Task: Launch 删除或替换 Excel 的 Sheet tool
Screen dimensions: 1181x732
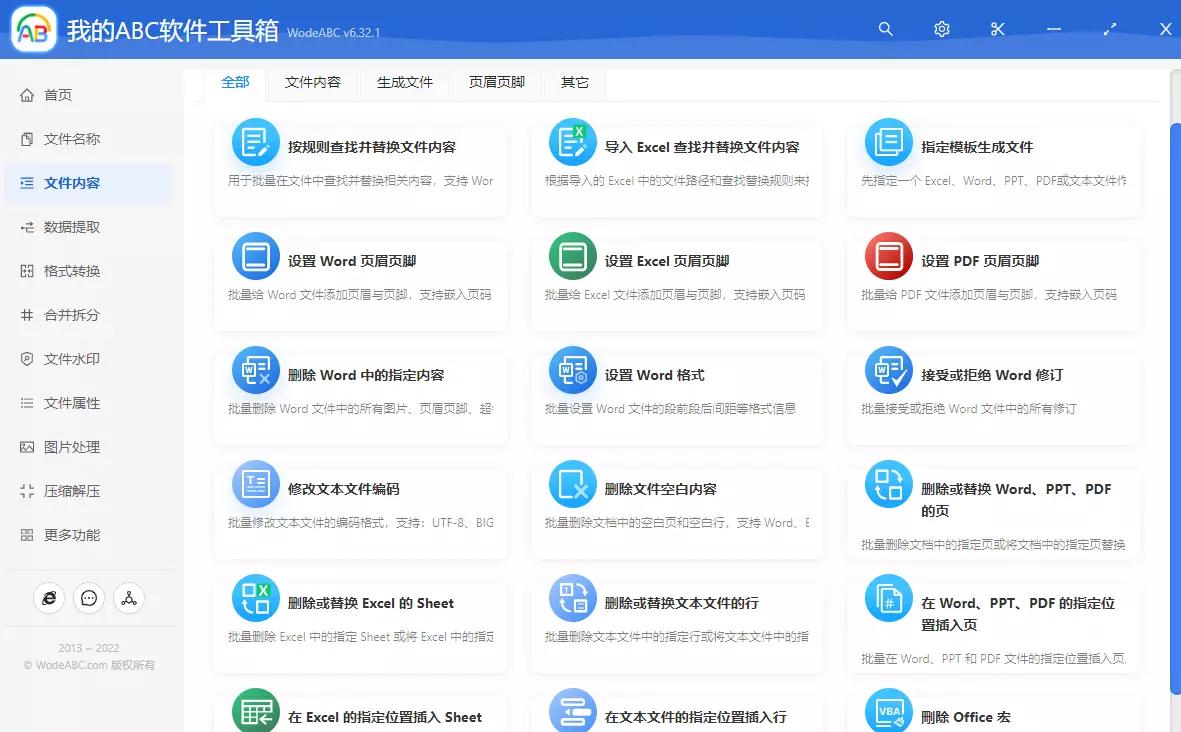Action: [360, 622]
